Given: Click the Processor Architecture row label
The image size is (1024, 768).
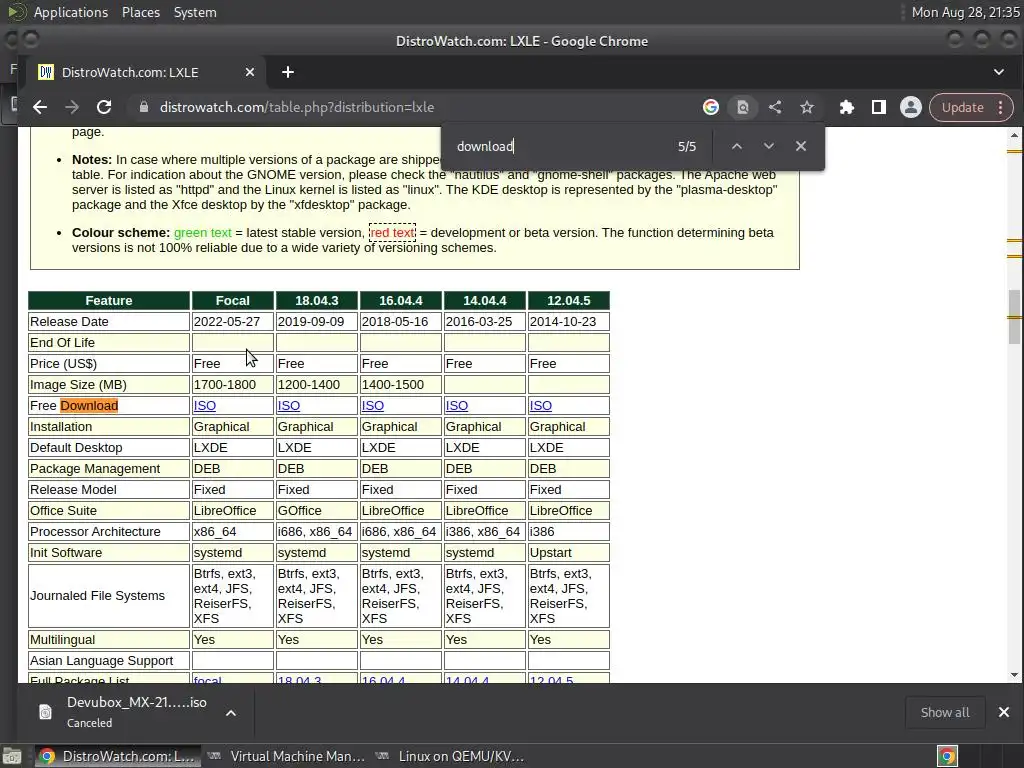Looking at the screenshot, I should click(95, 532).
